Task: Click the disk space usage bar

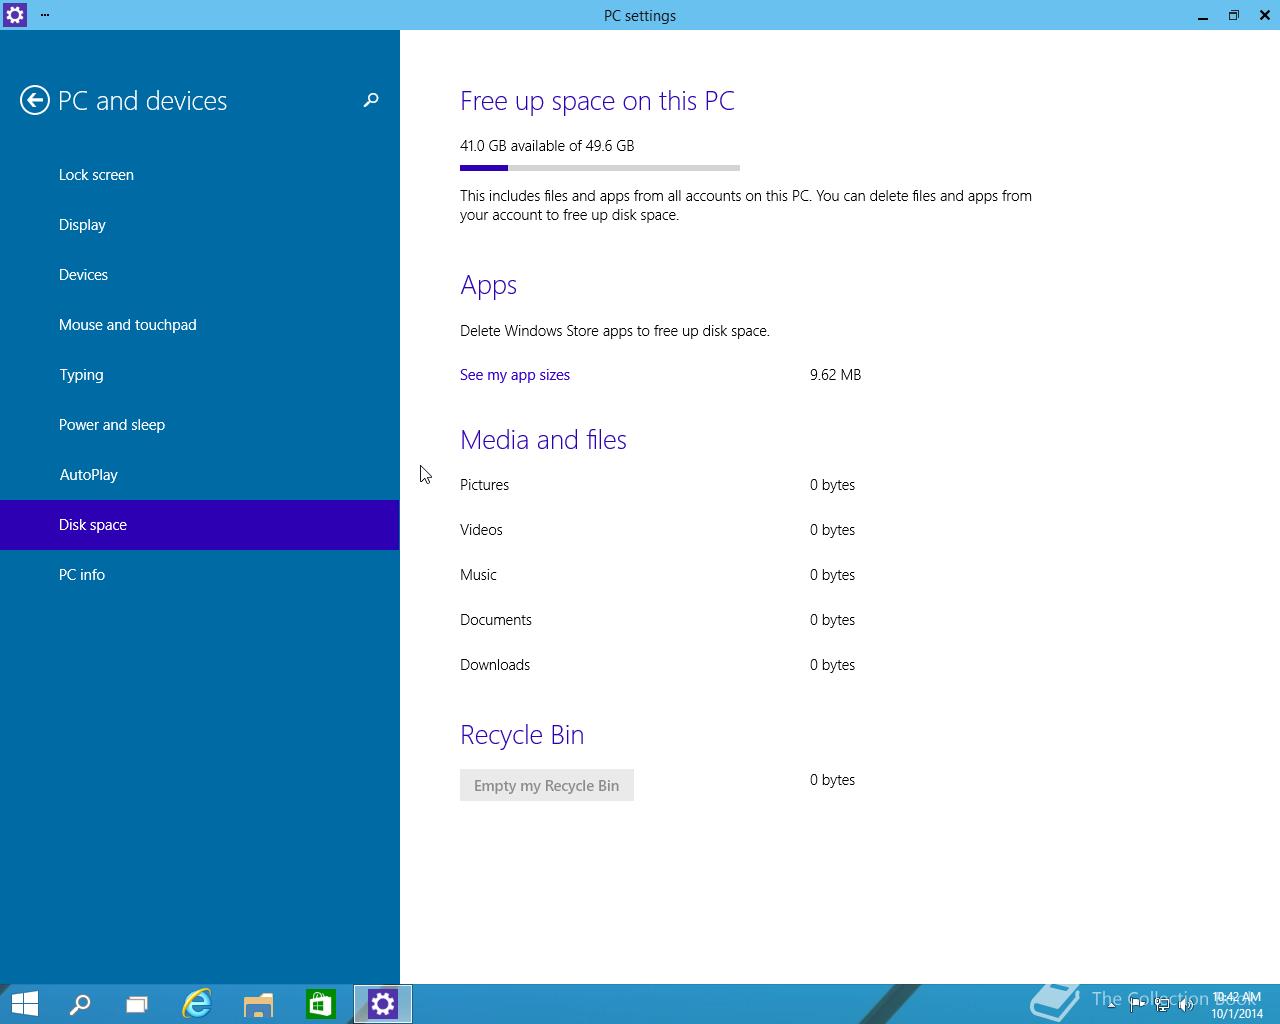Action: coord(599,167)
